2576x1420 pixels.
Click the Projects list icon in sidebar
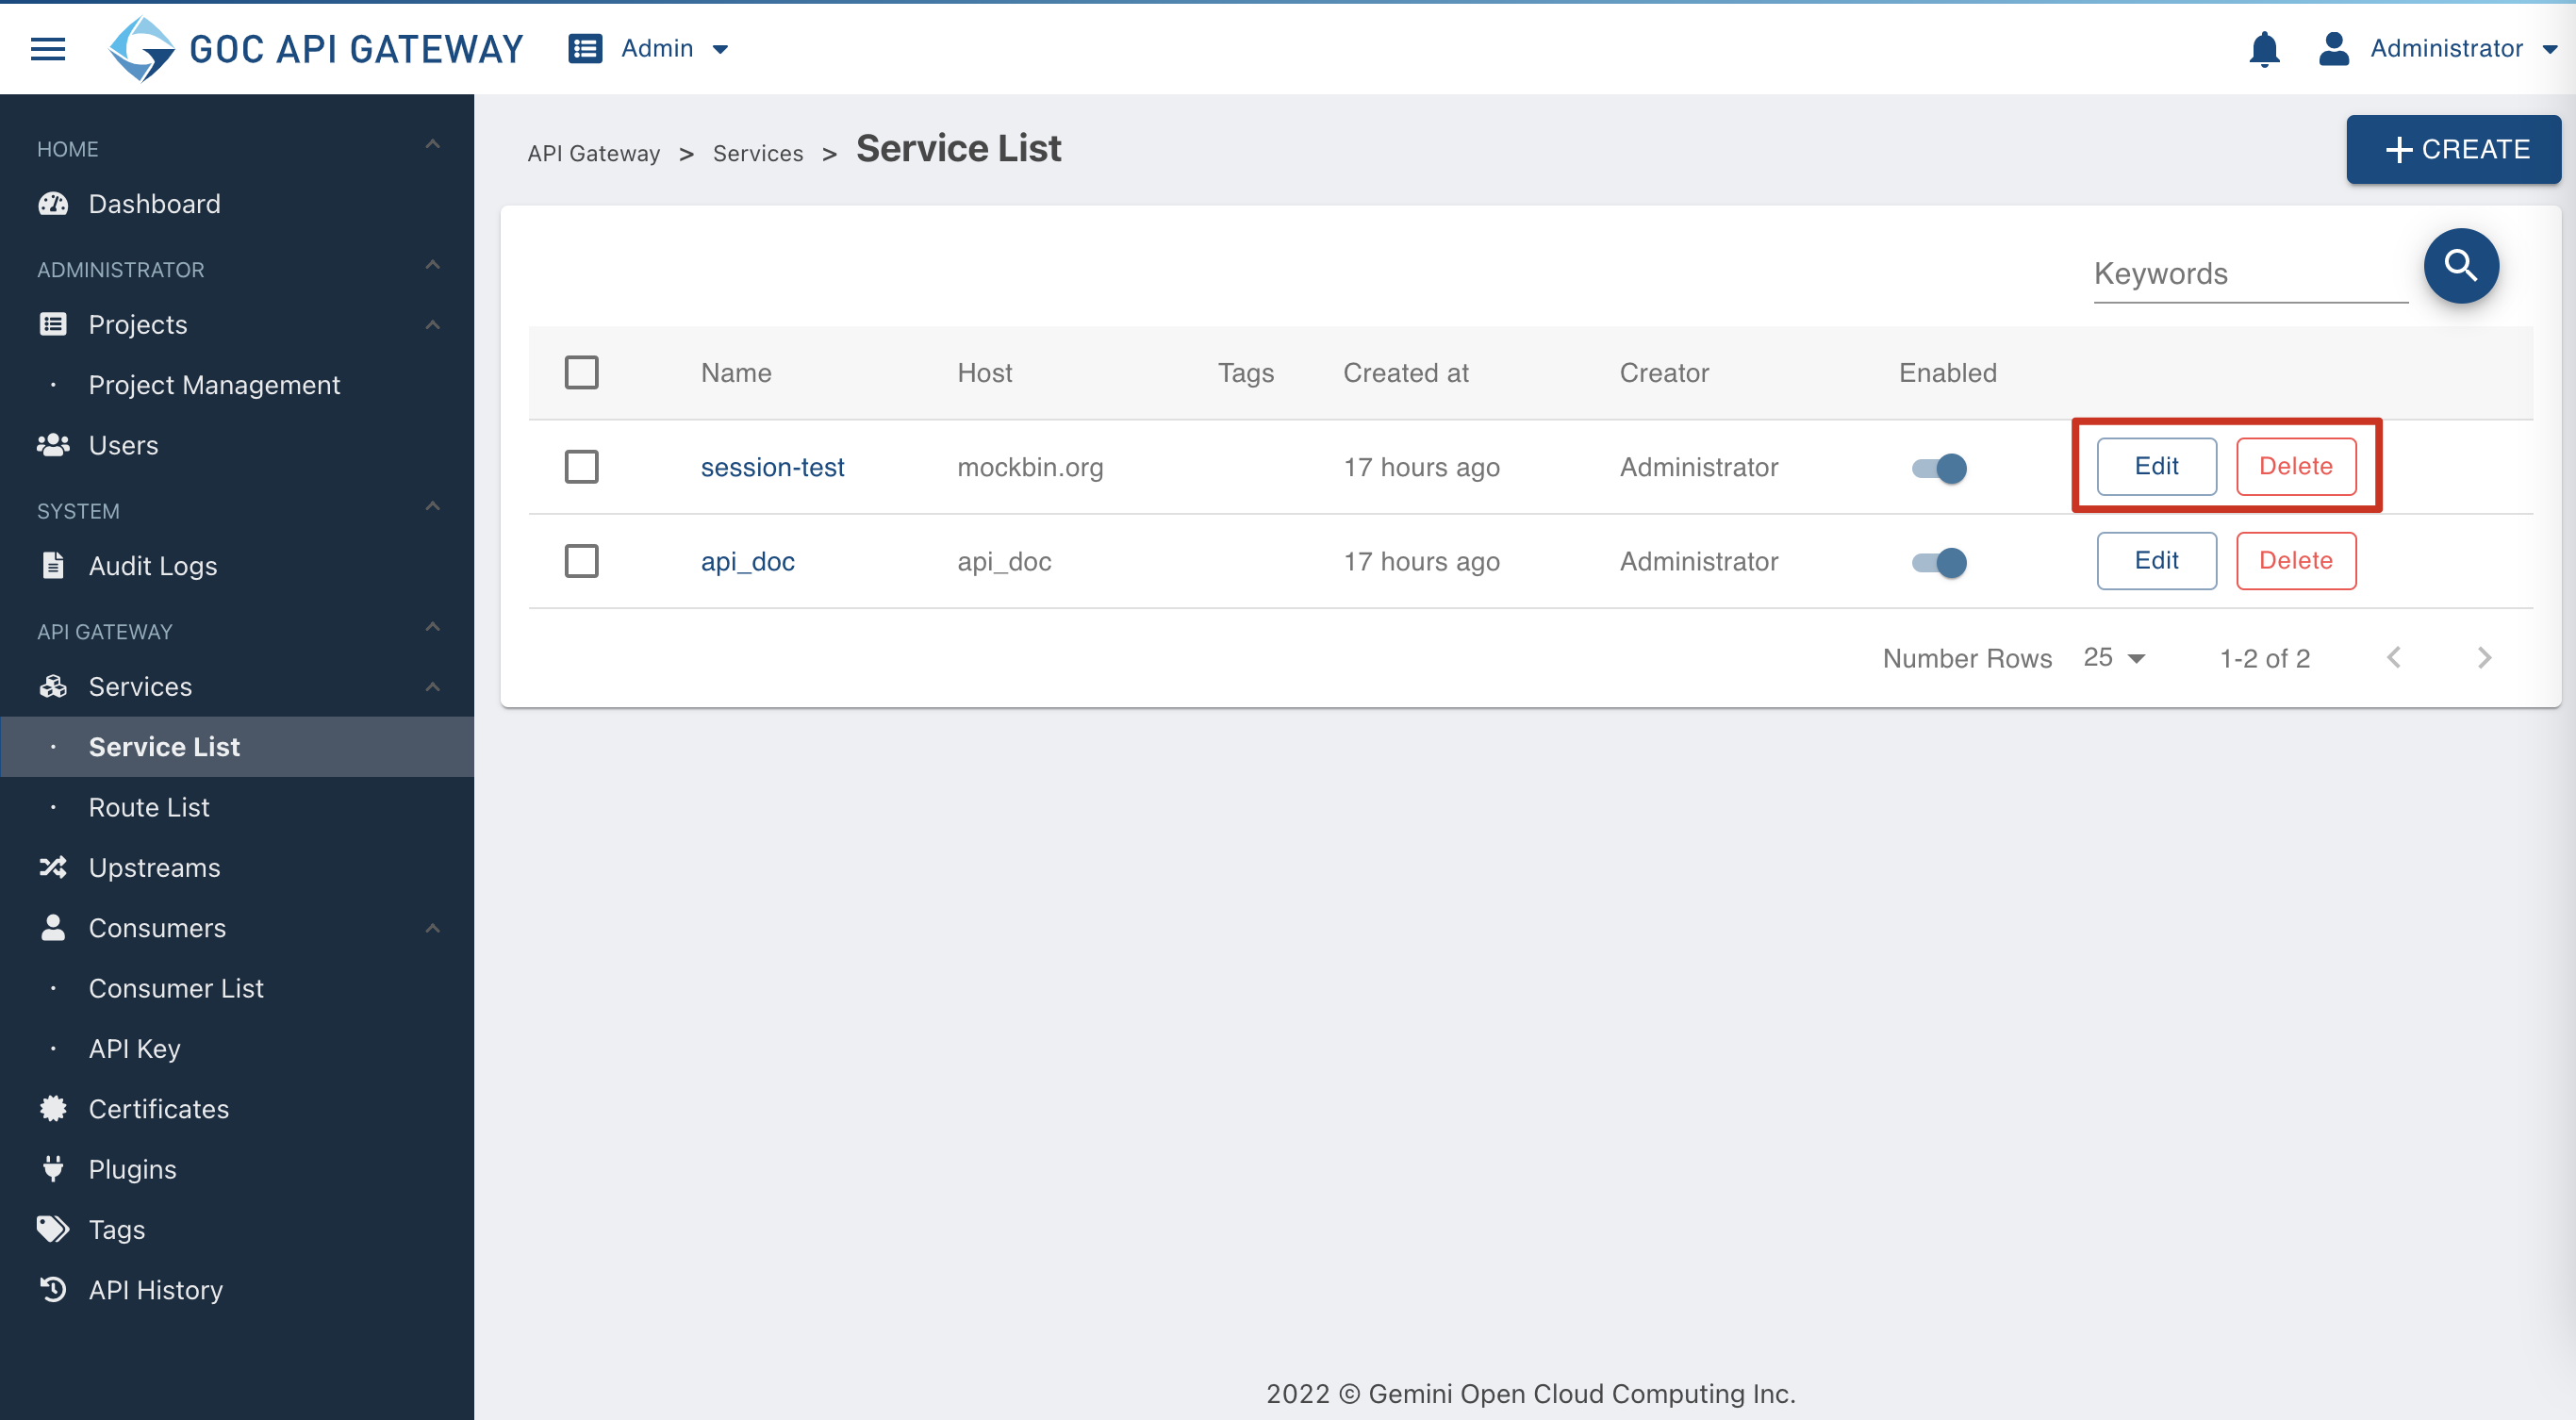click(x=53, y=324)
